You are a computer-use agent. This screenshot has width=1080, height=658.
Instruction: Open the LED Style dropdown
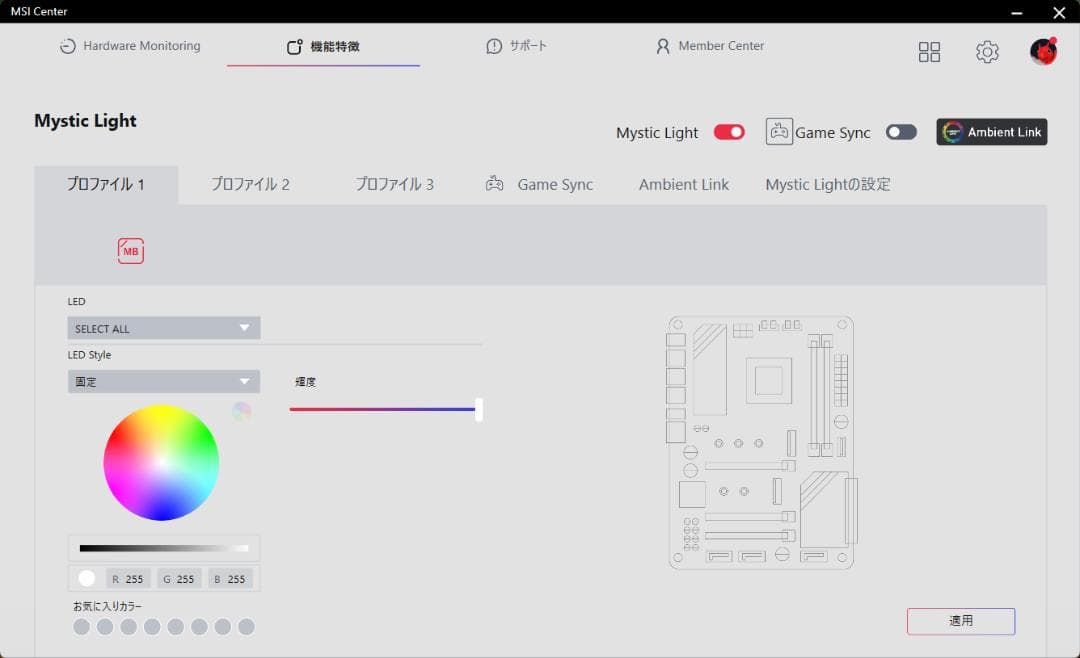pos(164,381)
